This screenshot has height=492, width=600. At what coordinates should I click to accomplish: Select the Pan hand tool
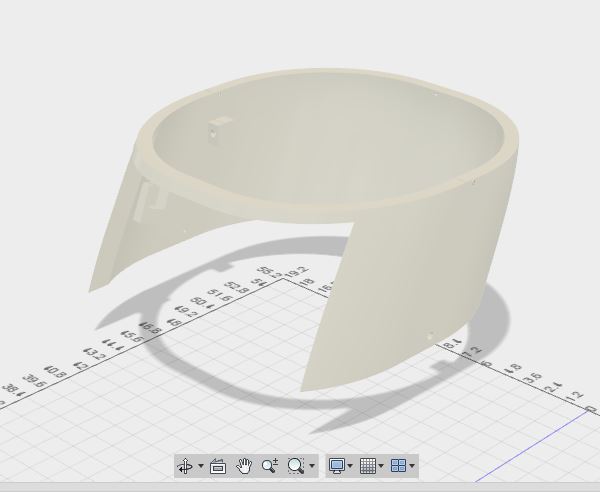pos(244,466)
